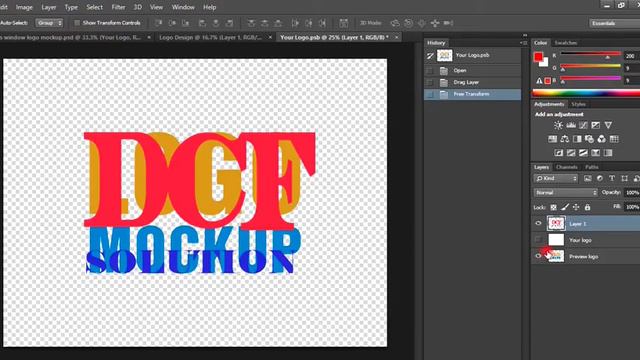This screenshot has height=360, width=640.
Task: Add a Levels adjustment
Action: coord(571,125)
